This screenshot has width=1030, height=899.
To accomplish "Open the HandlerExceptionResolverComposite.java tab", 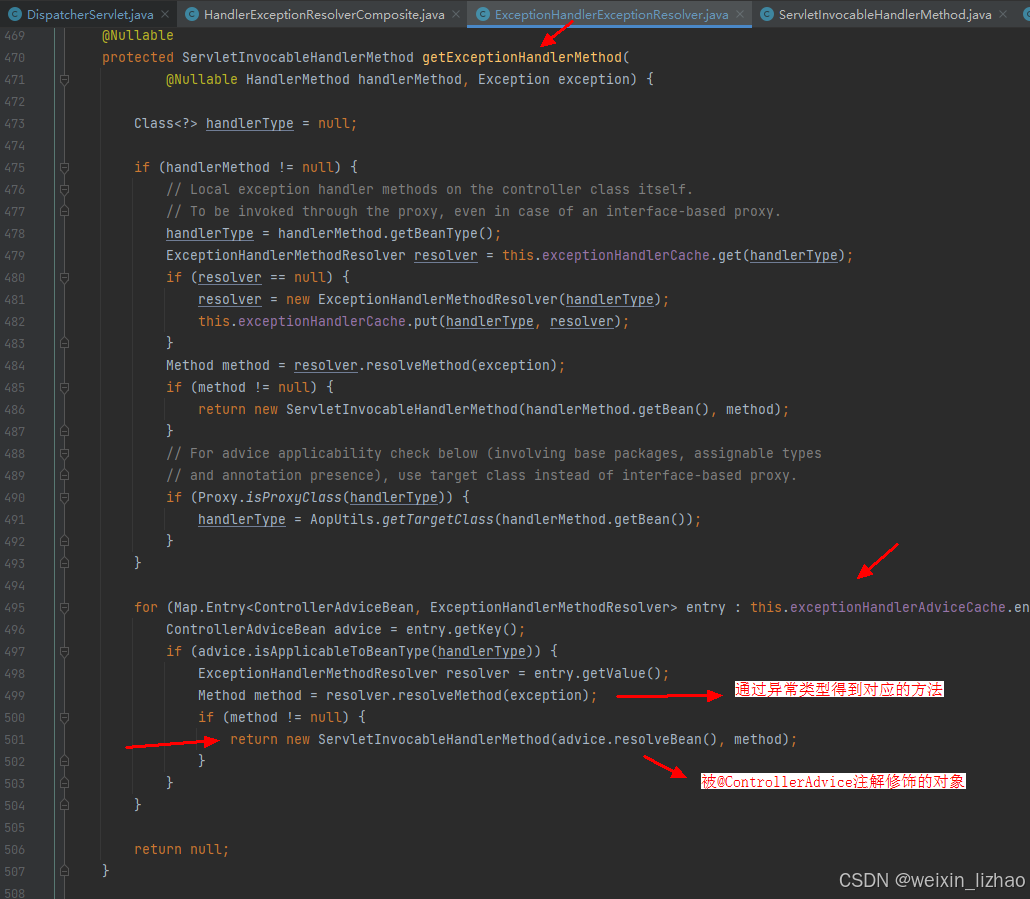I will tap(324, 14).
